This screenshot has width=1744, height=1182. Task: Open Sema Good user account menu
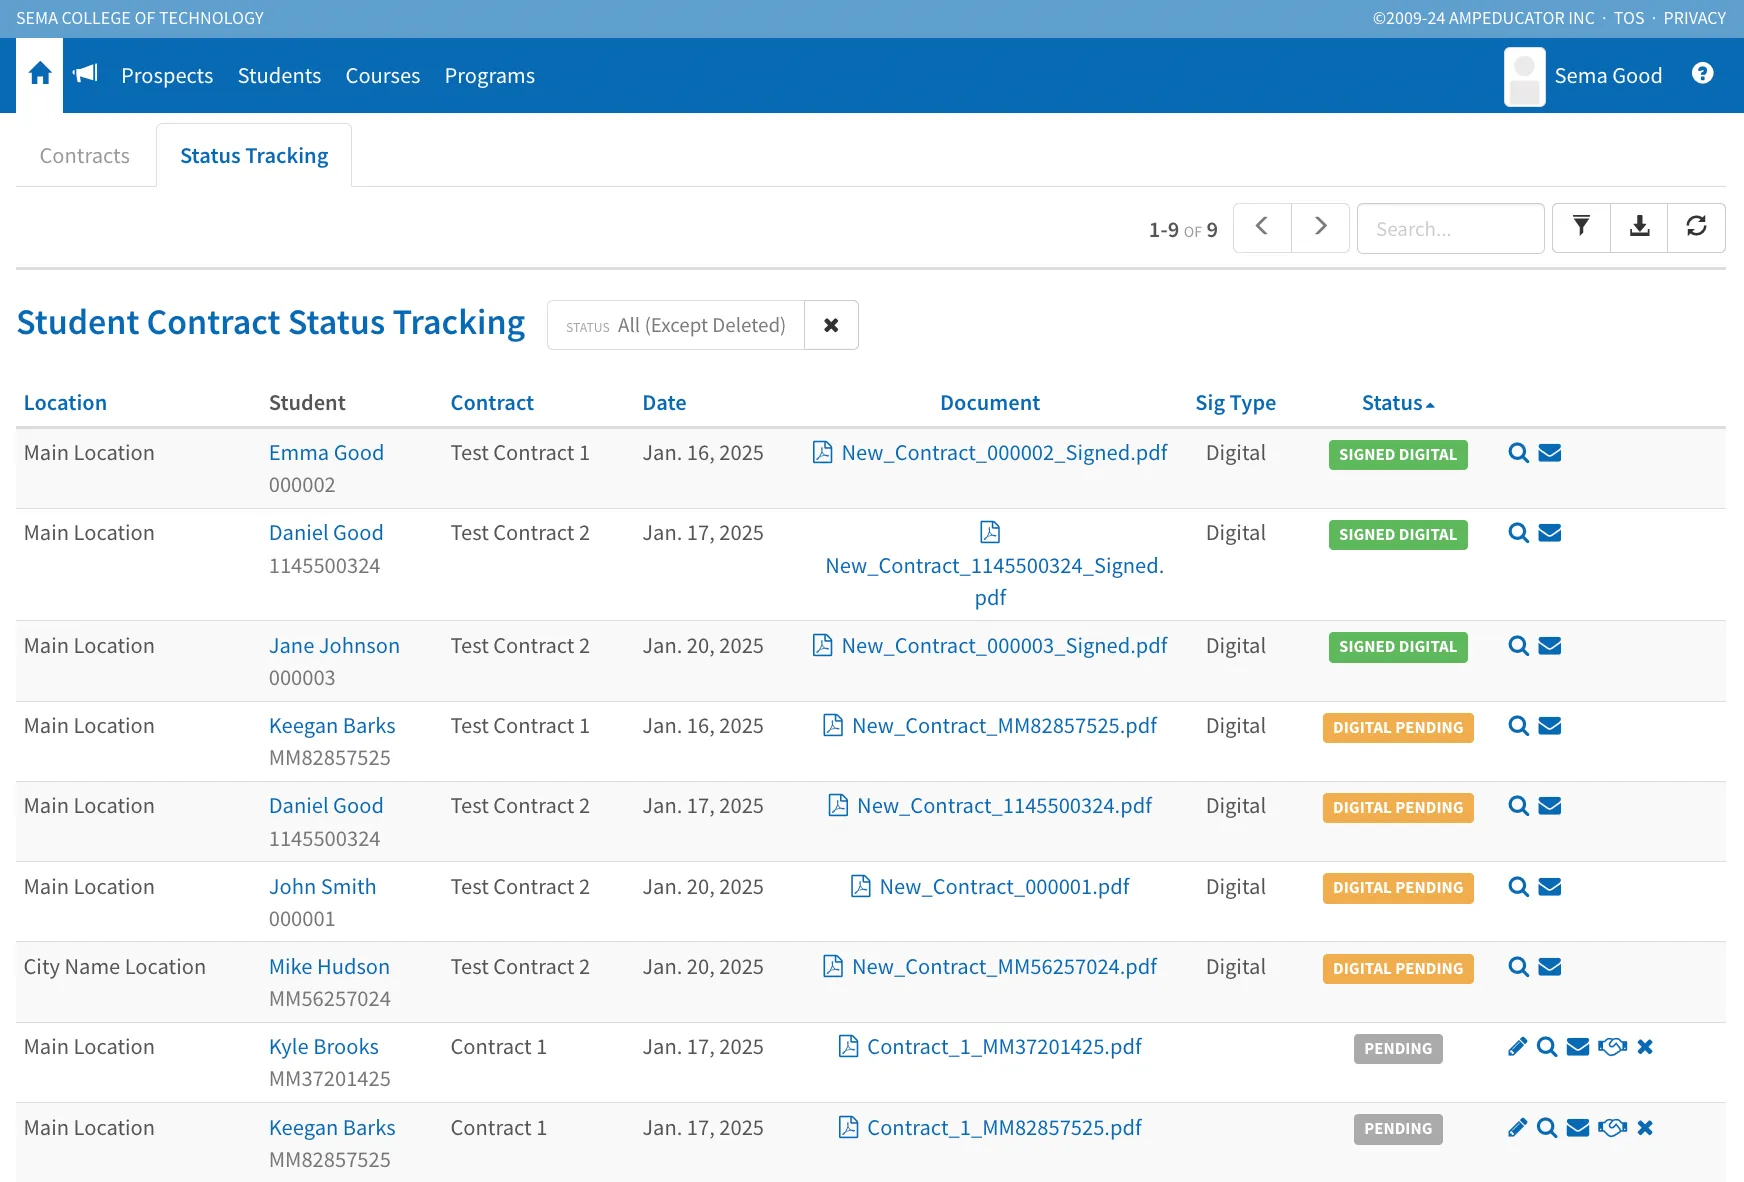click(x=1583, y=76)
